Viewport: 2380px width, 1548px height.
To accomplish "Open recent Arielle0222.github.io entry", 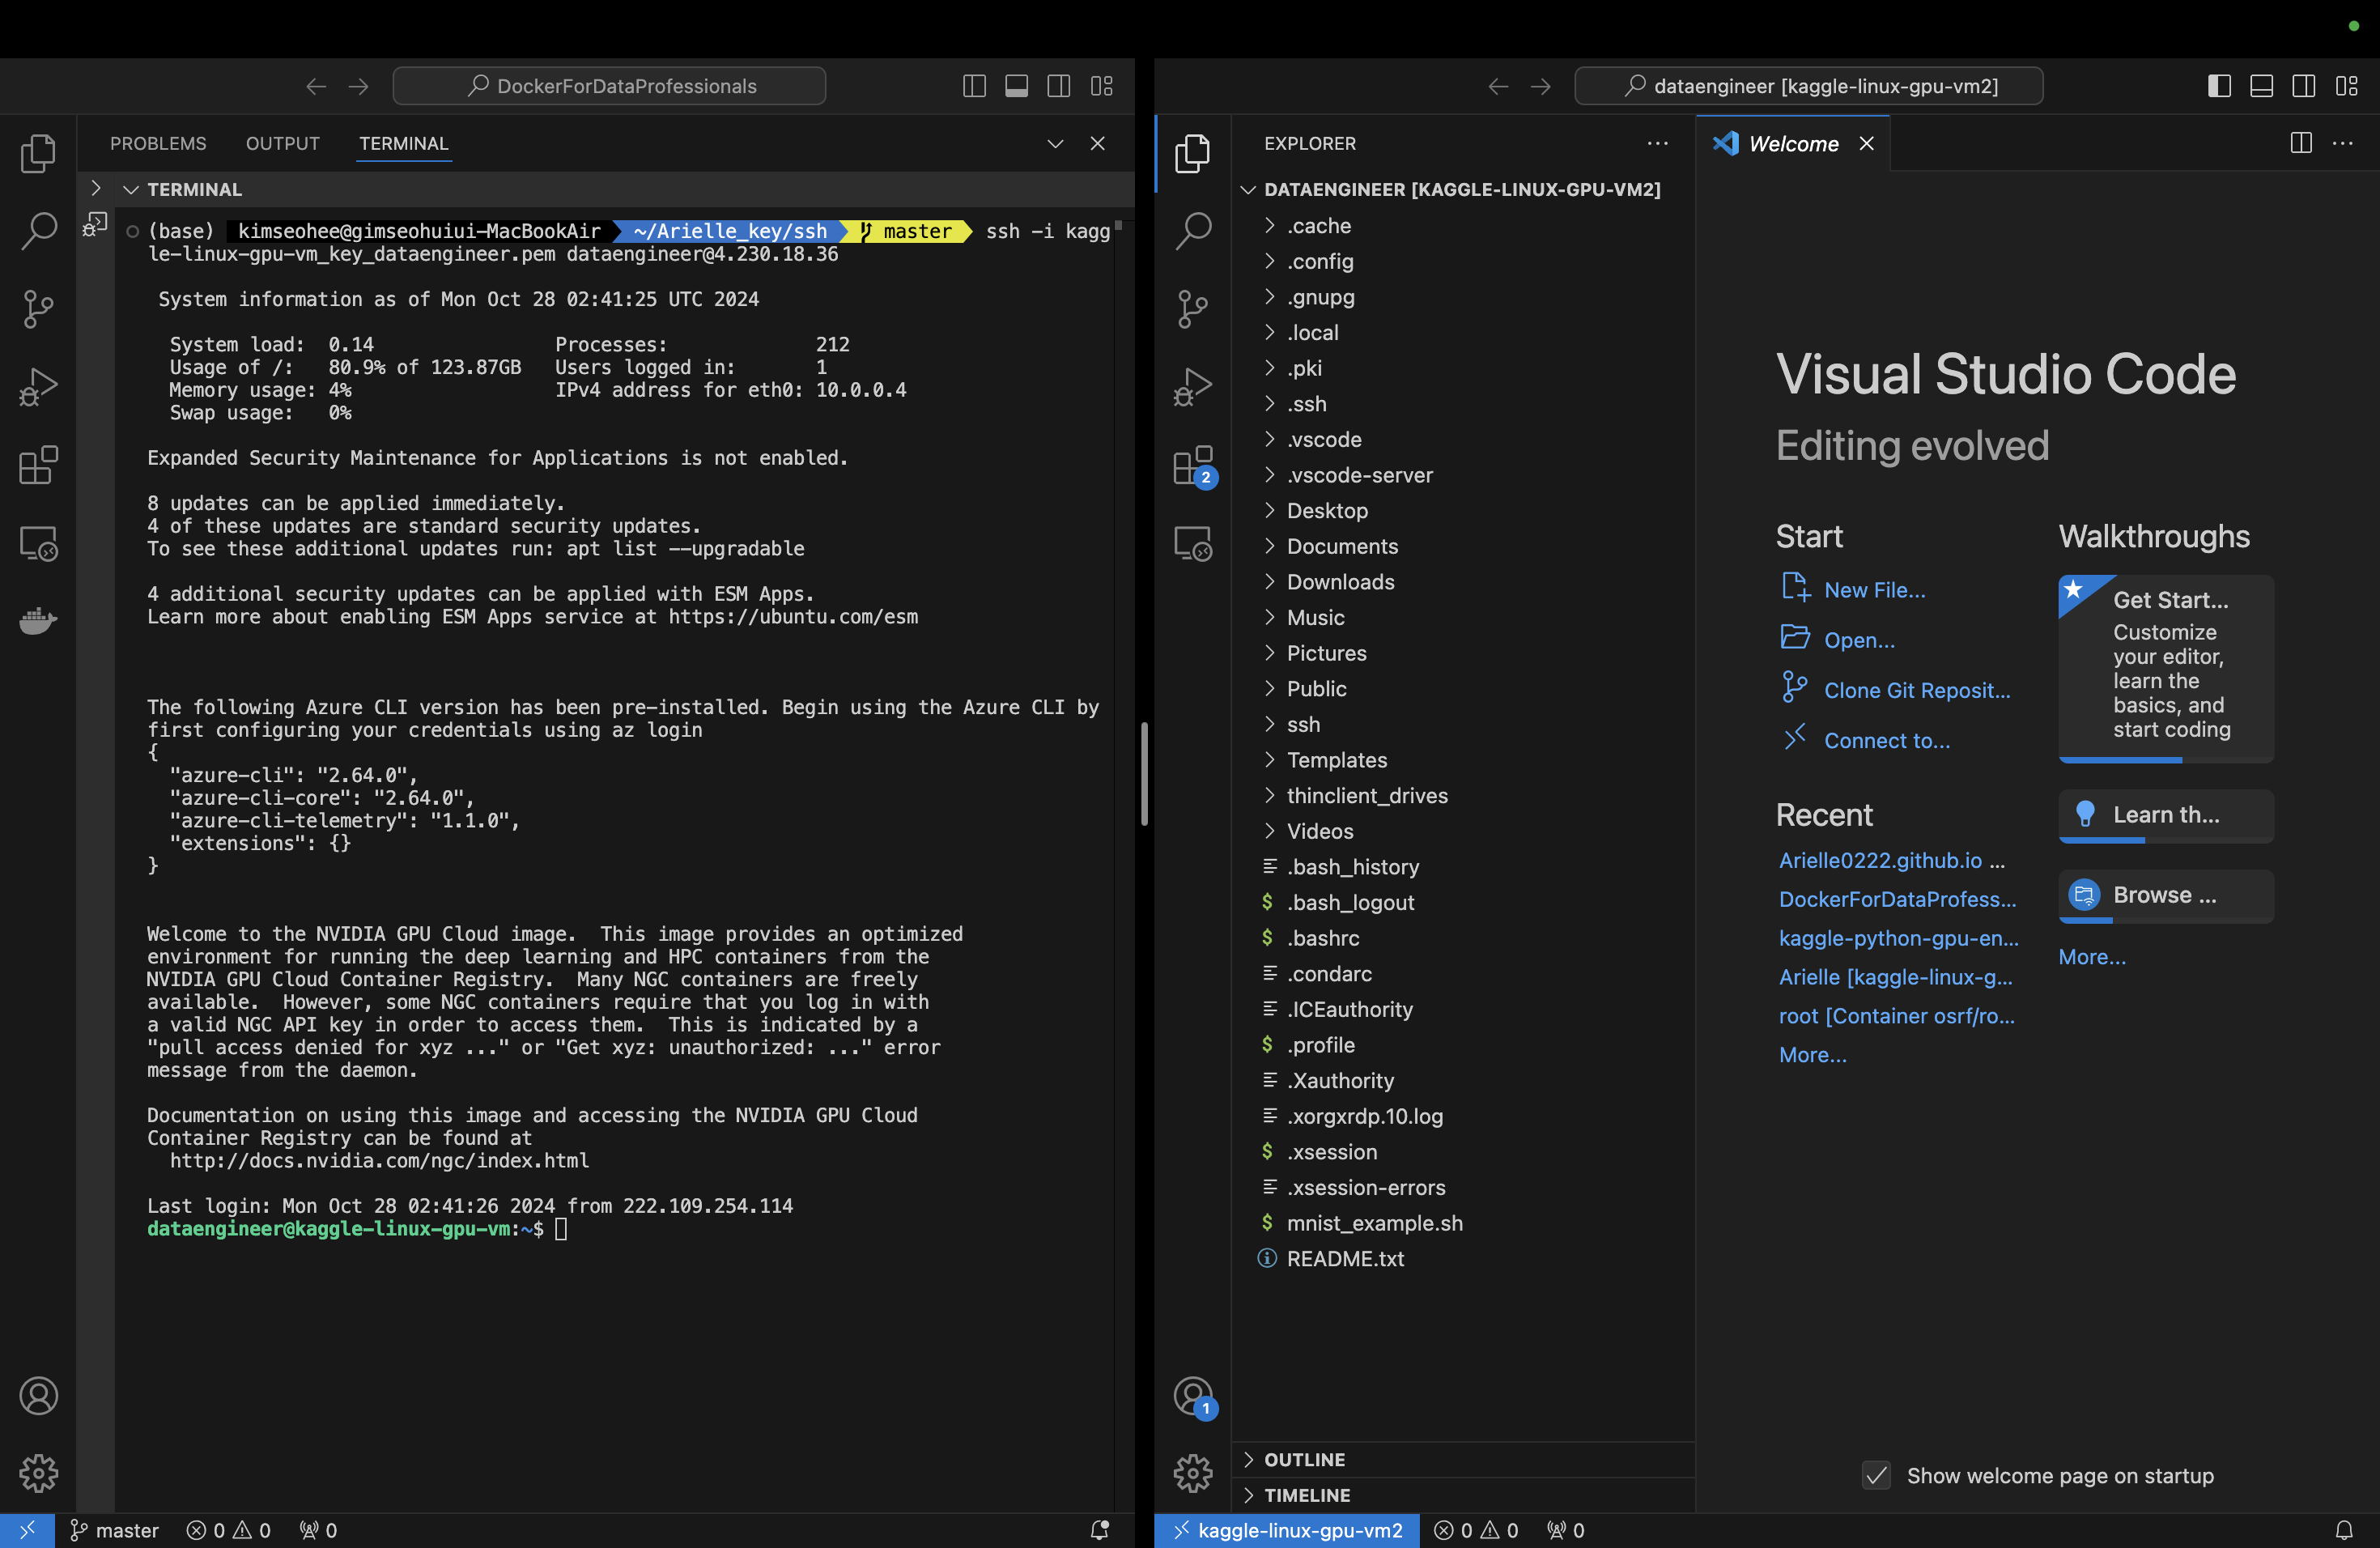I will click(x=1880, y=860).
